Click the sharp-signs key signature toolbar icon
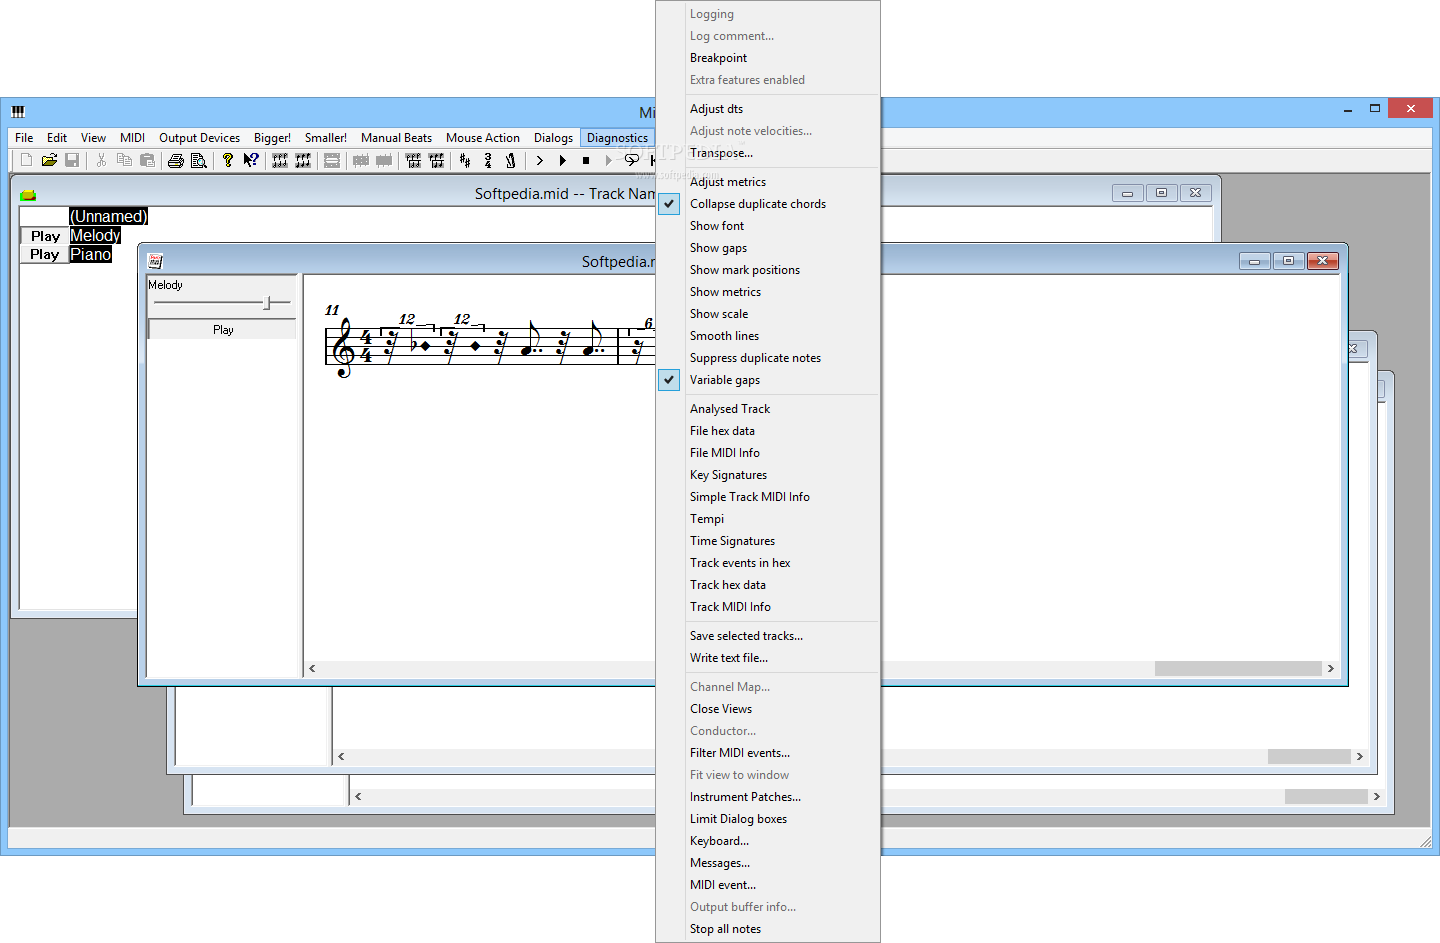Image resolution: width=1440 pixels, height=943 pixels. (x=465, y=160)
